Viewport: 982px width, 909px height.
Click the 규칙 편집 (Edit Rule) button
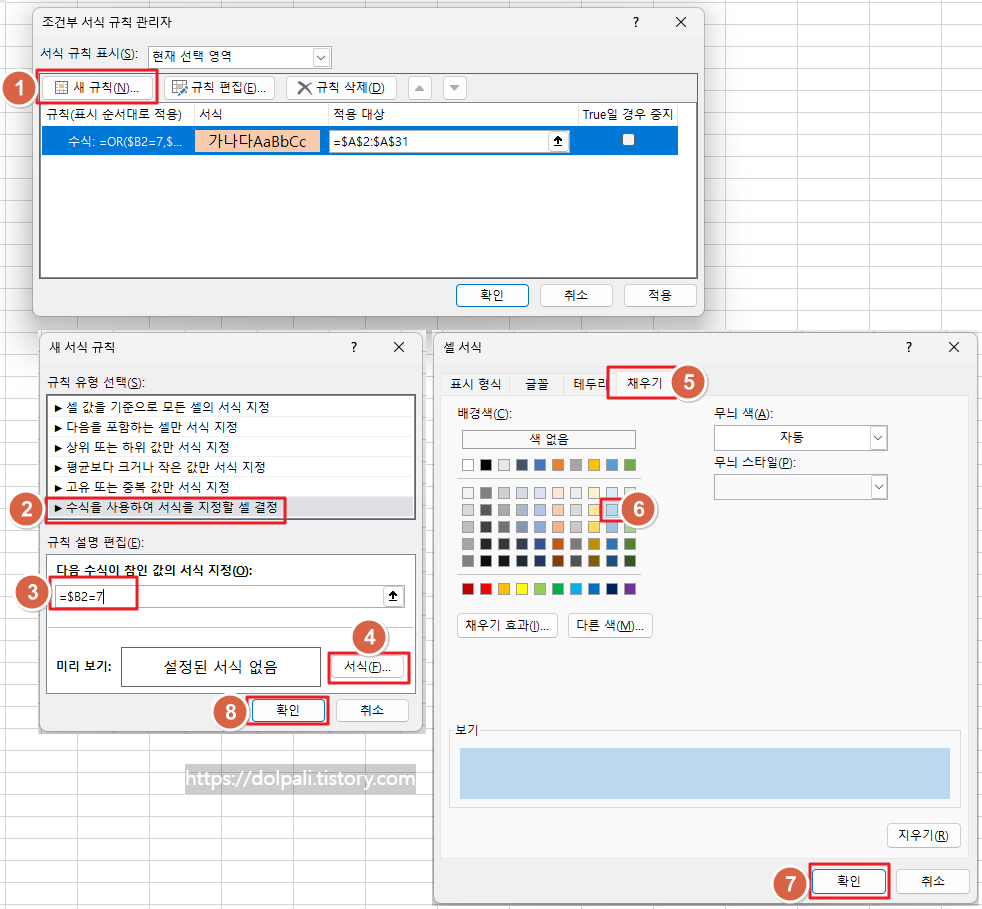[219, 88]
